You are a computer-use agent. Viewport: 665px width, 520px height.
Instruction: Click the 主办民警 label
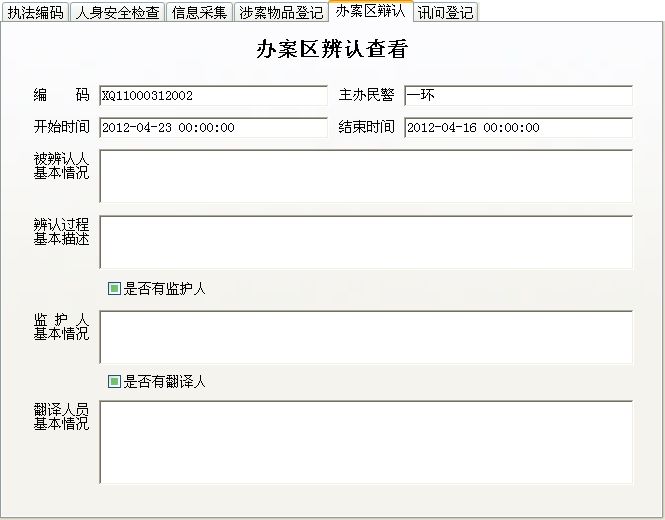click(x=366, y=95)
